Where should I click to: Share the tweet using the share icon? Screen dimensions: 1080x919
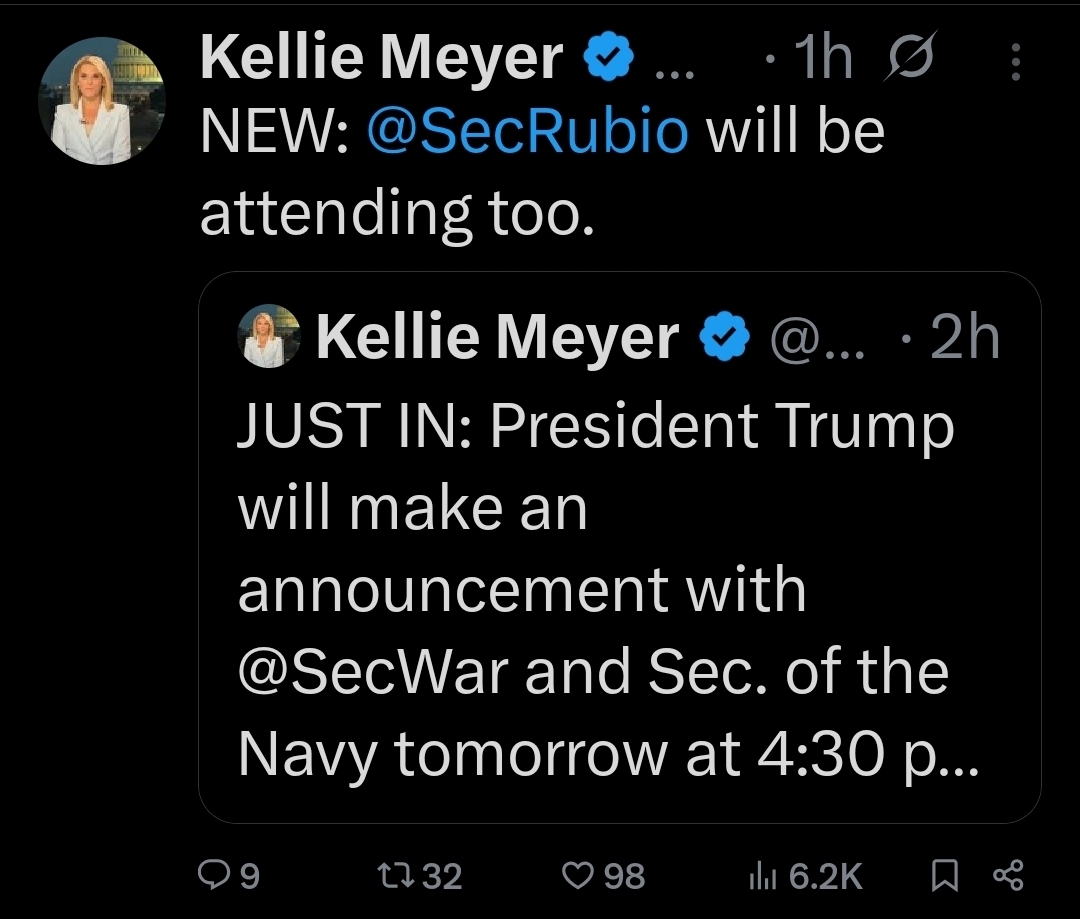tap(1005, 877)
